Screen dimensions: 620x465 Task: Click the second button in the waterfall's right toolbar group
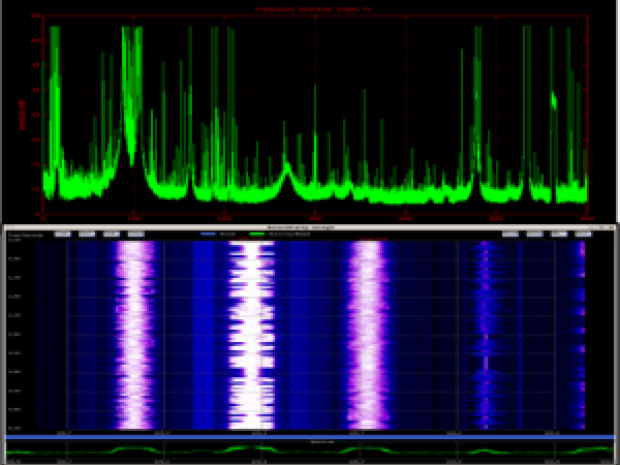[x=534, y=234]
